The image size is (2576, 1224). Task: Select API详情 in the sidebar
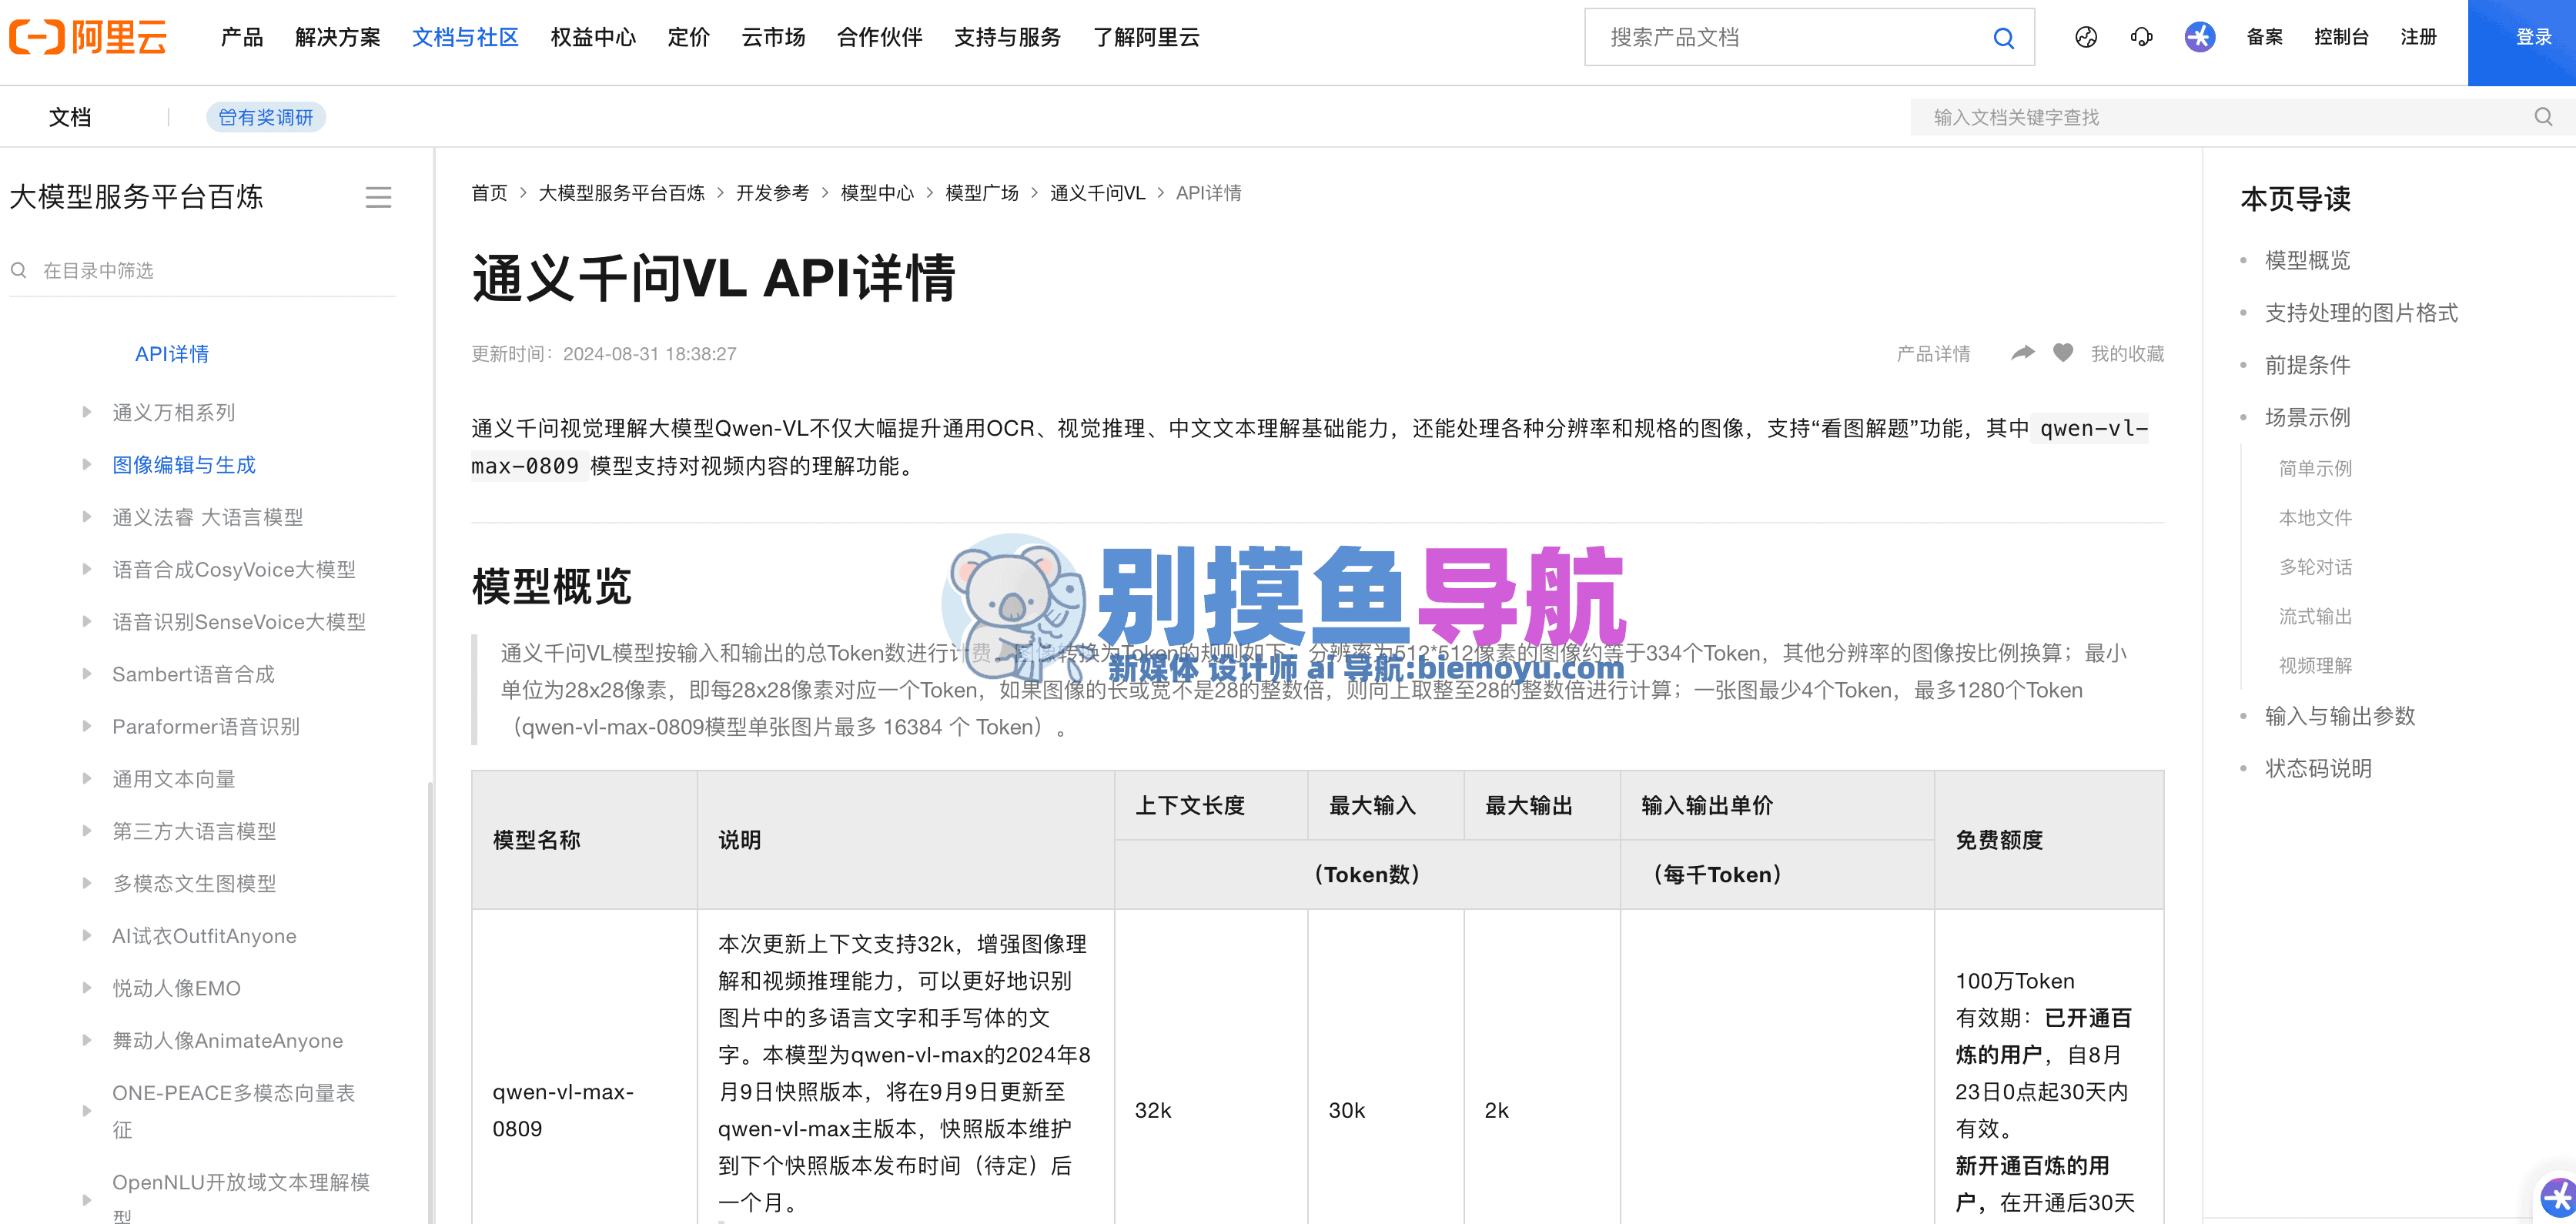tap(172, 353)
